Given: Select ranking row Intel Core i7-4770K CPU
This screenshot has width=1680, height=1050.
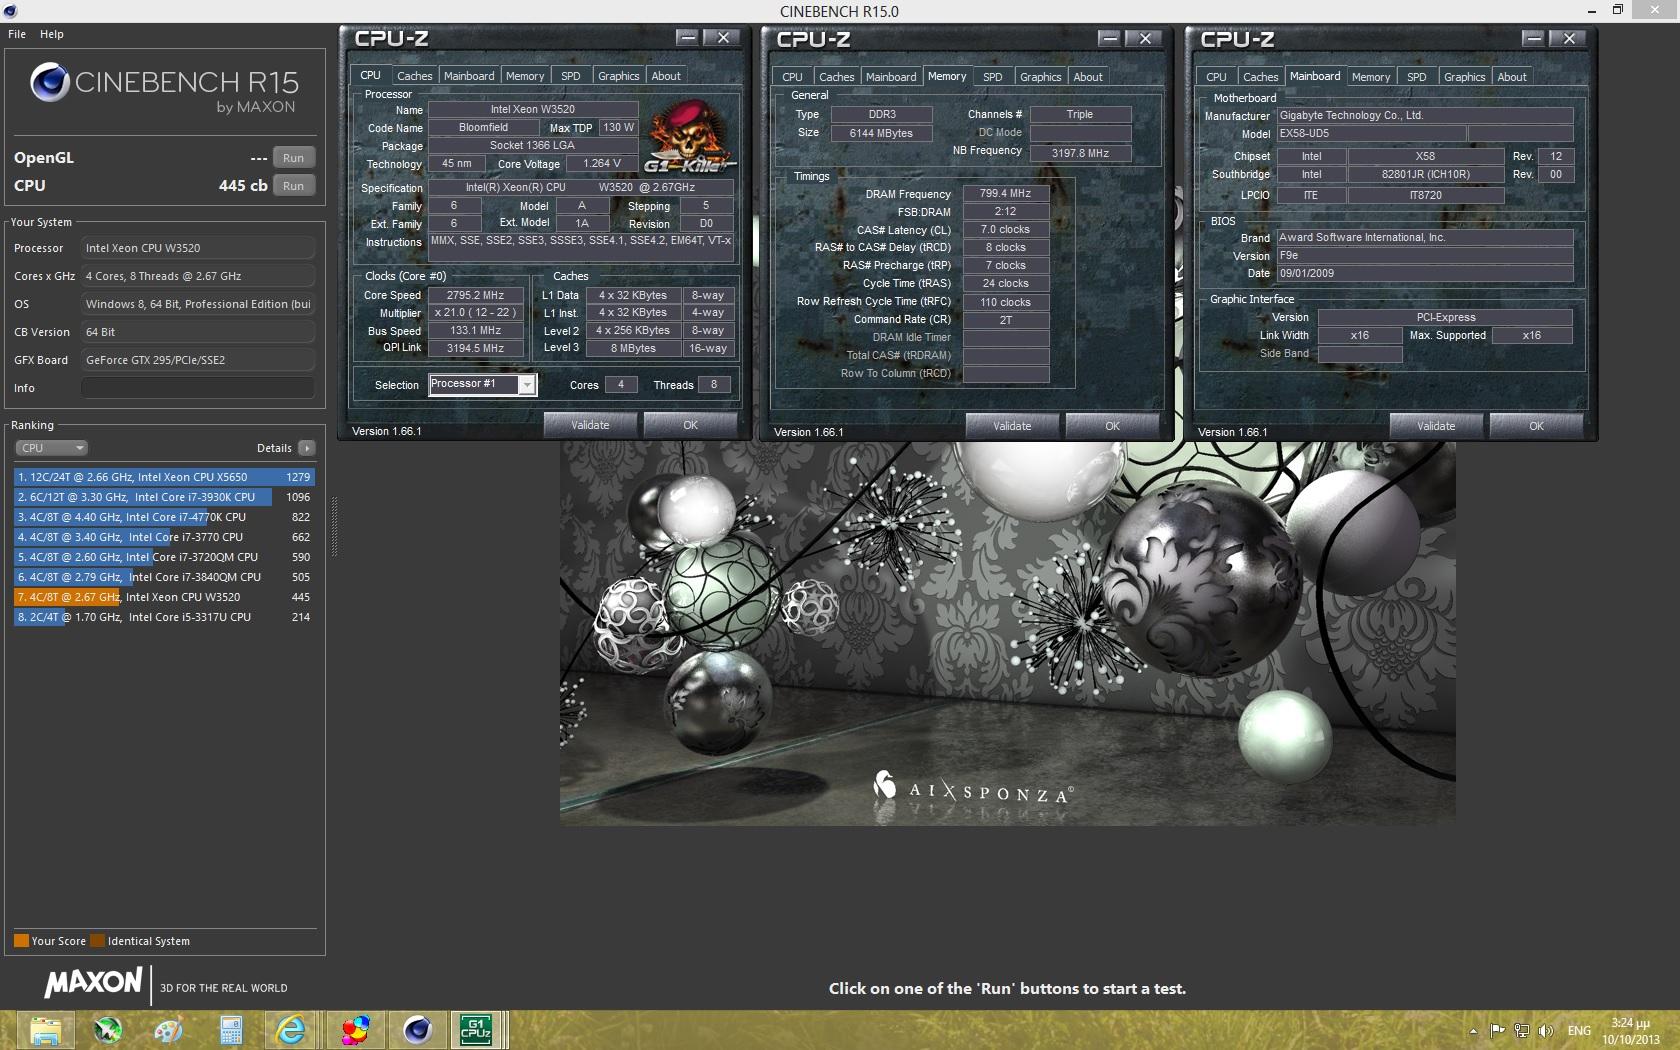Looking at the screenshot, I should click(x=164, y=517).
